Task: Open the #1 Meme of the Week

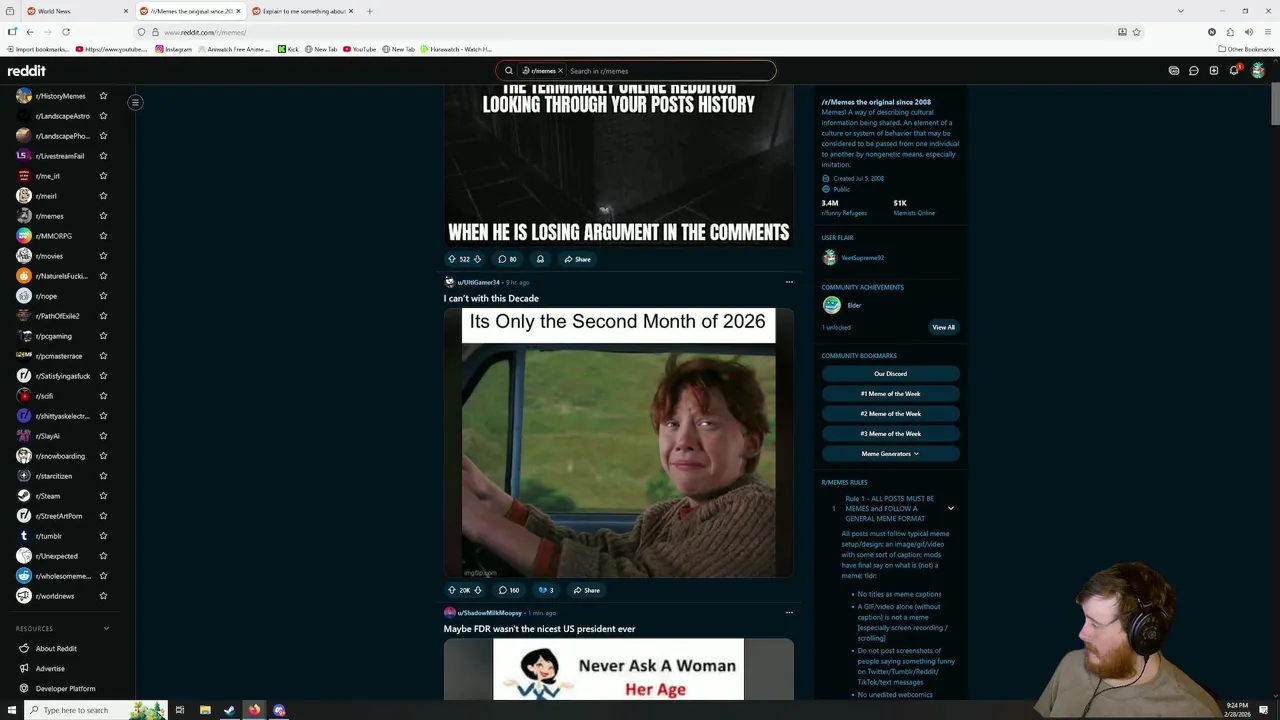Action: [890, 394]
